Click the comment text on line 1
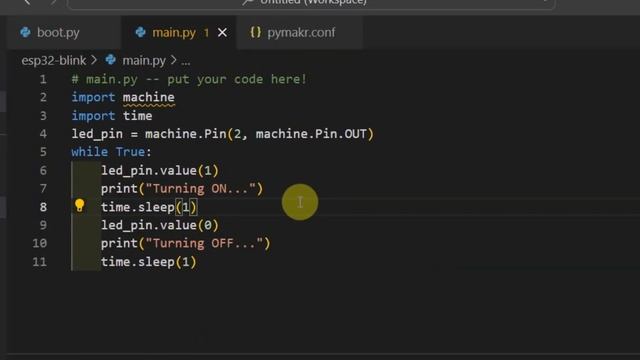Image resolution: width=640 pixels, height=360 pixels. click(189, 79)
